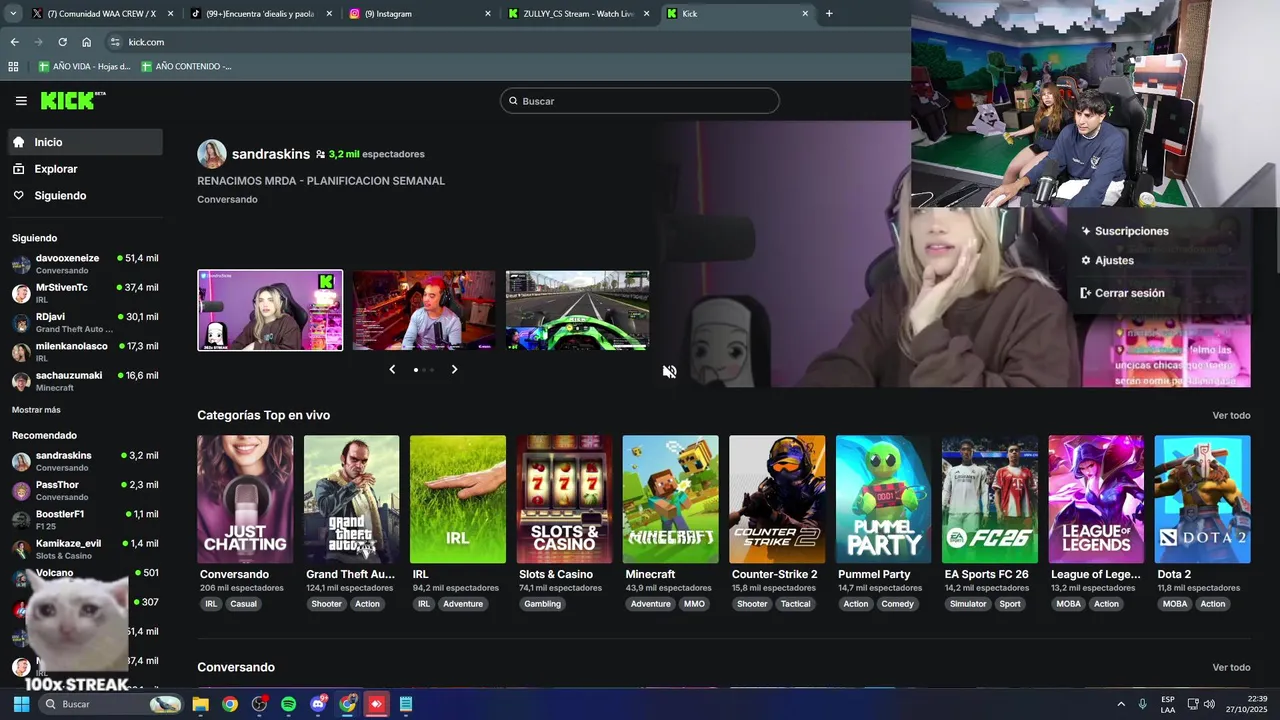
Task: Open Explorar in the sidebar
Action: (x=86, y=169)
